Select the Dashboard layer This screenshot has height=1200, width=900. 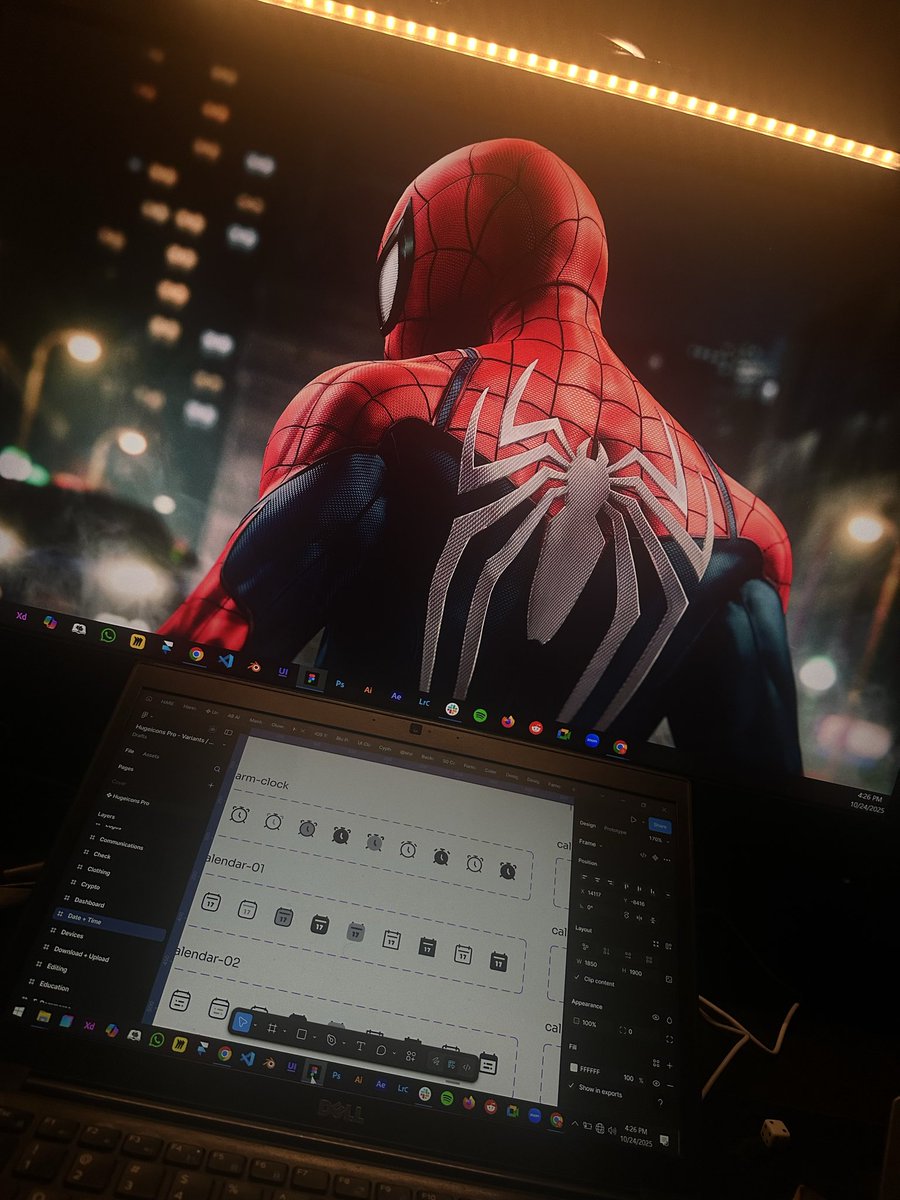[x=89, y=901]
